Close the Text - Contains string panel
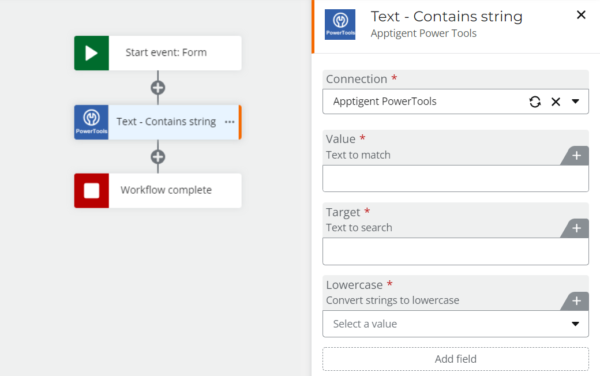 coord(581,15)
